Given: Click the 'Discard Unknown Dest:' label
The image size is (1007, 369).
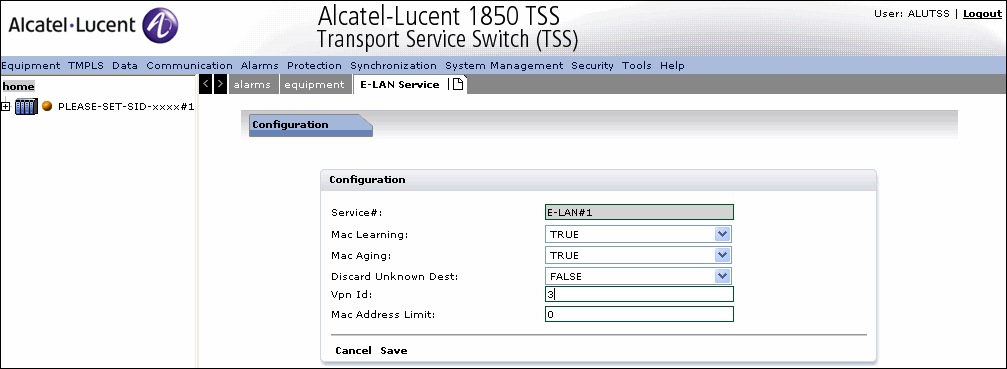Looking at the screenshot, I should click(x=394, y=277).
